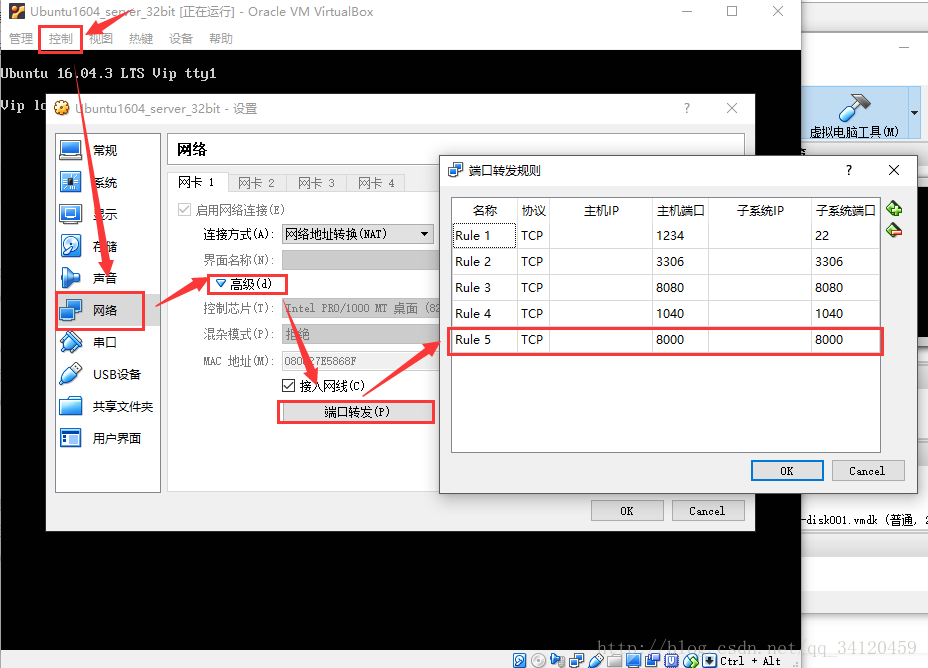Click MAC 地址 input field

point(360,361)
